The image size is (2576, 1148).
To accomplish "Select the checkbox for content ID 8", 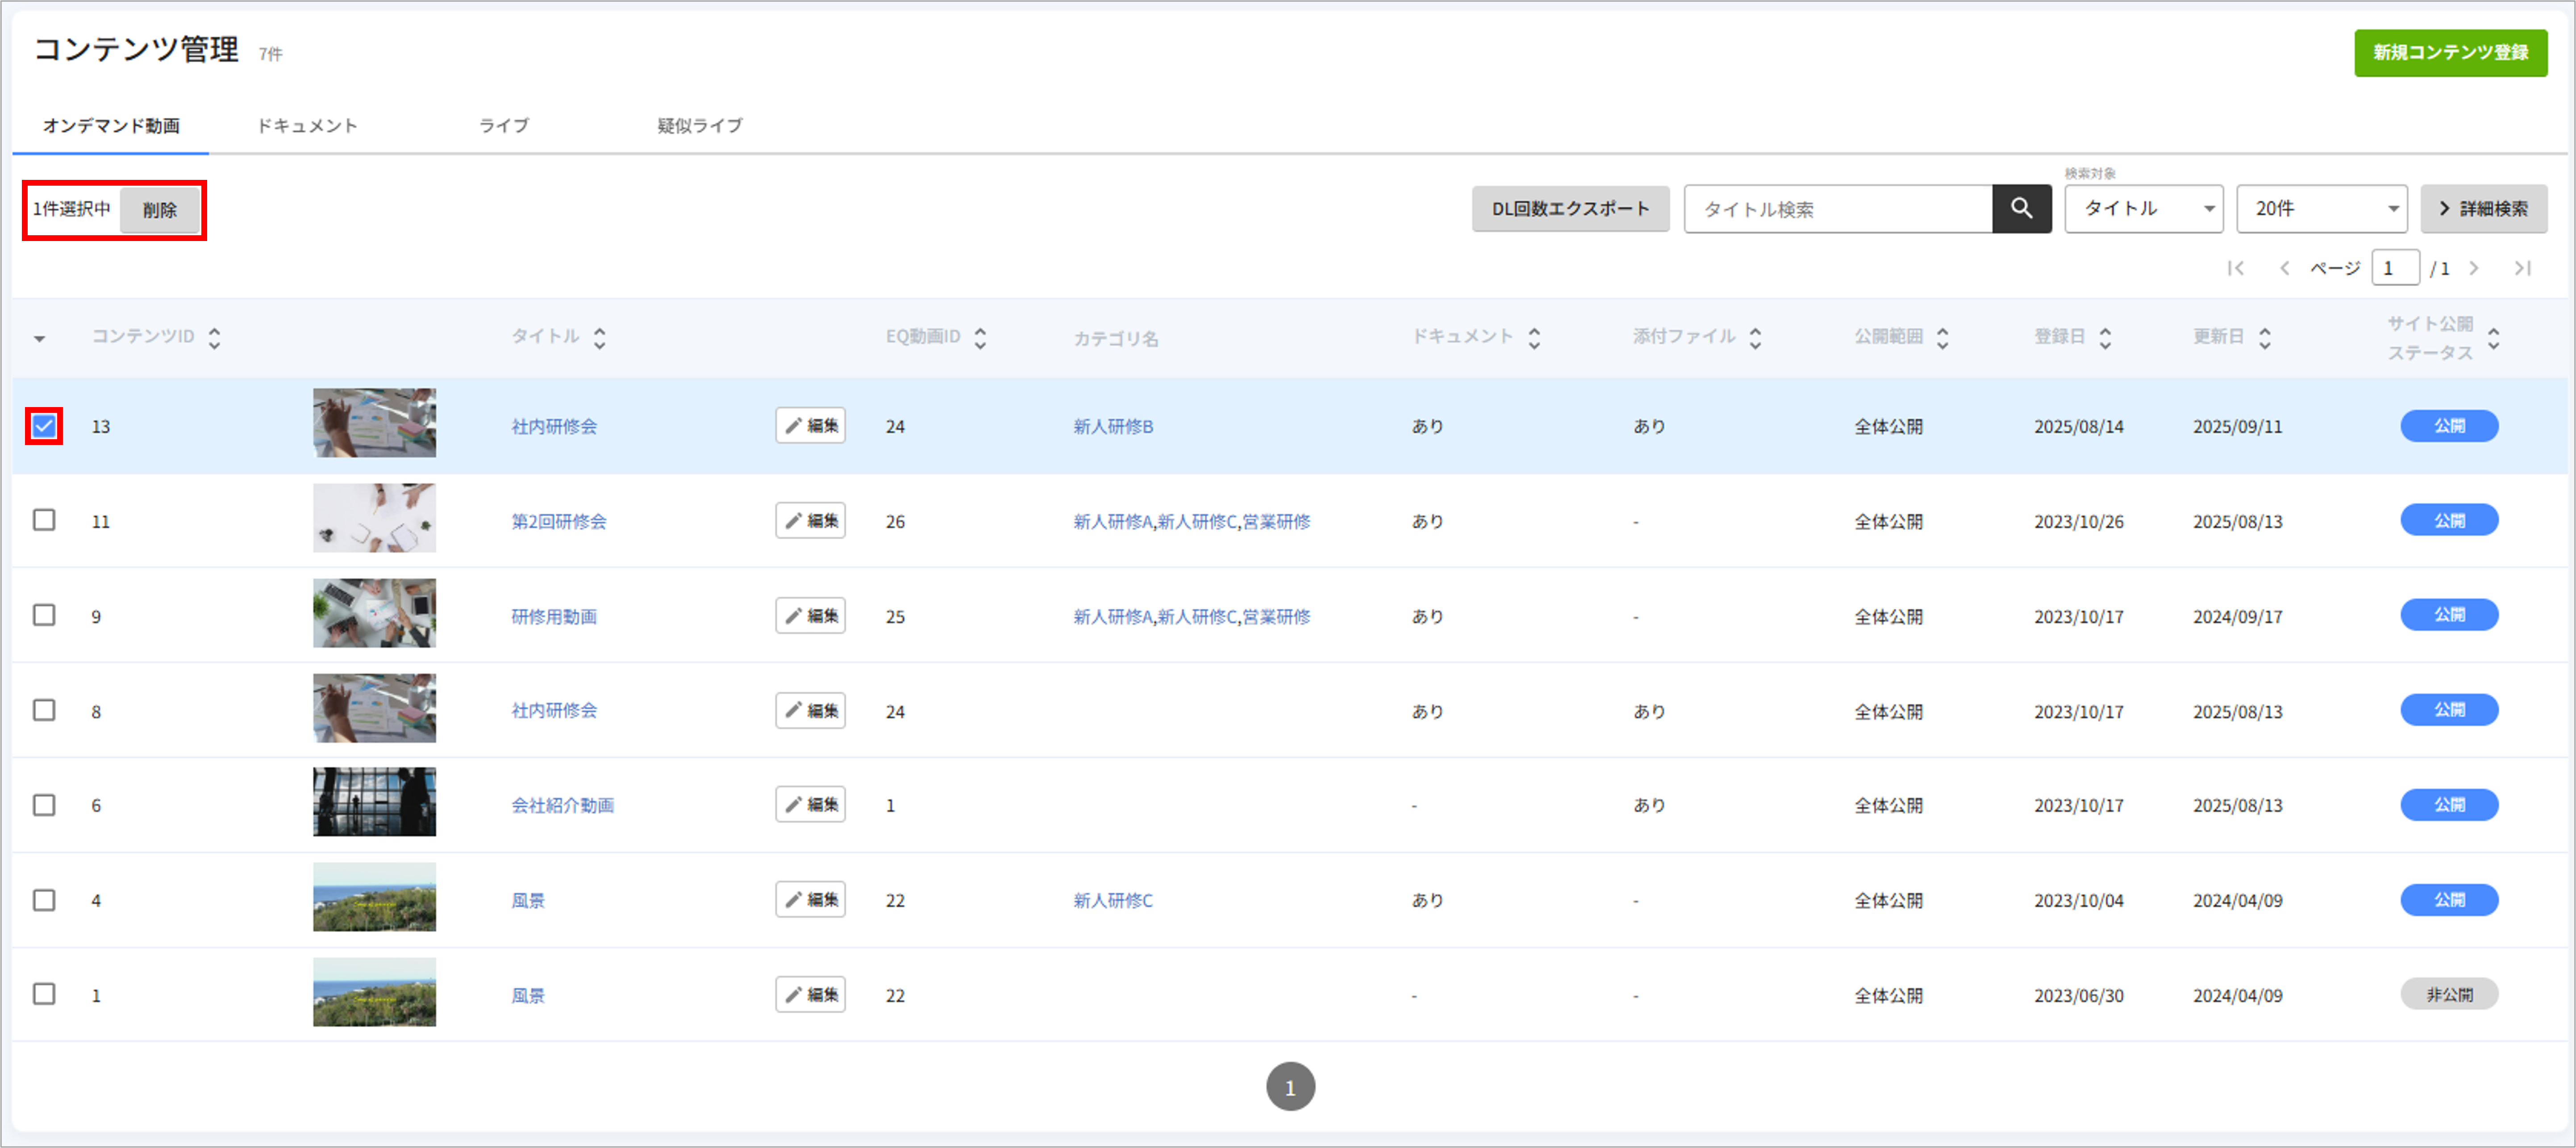I will click(44, 710).
